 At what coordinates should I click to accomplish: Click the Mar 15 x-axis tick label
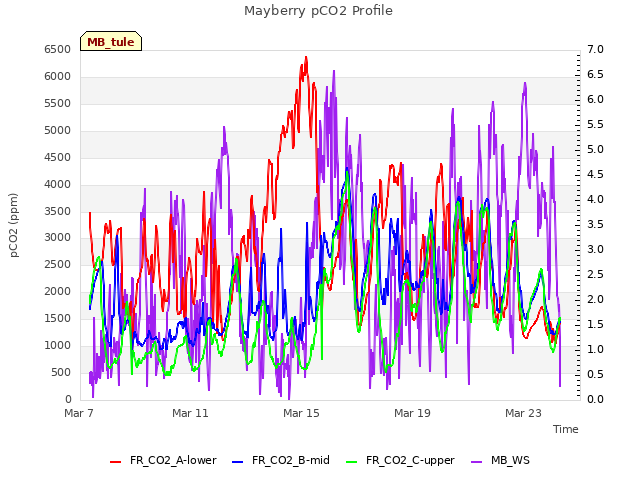(301, 413)
